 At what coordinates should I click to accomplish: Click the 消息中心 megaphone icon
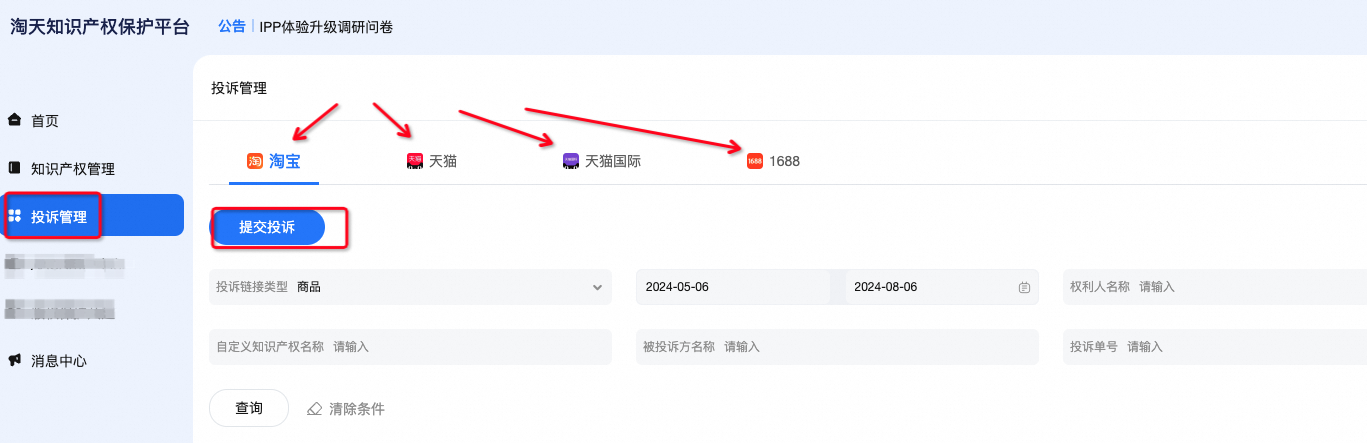click(14, 360)
